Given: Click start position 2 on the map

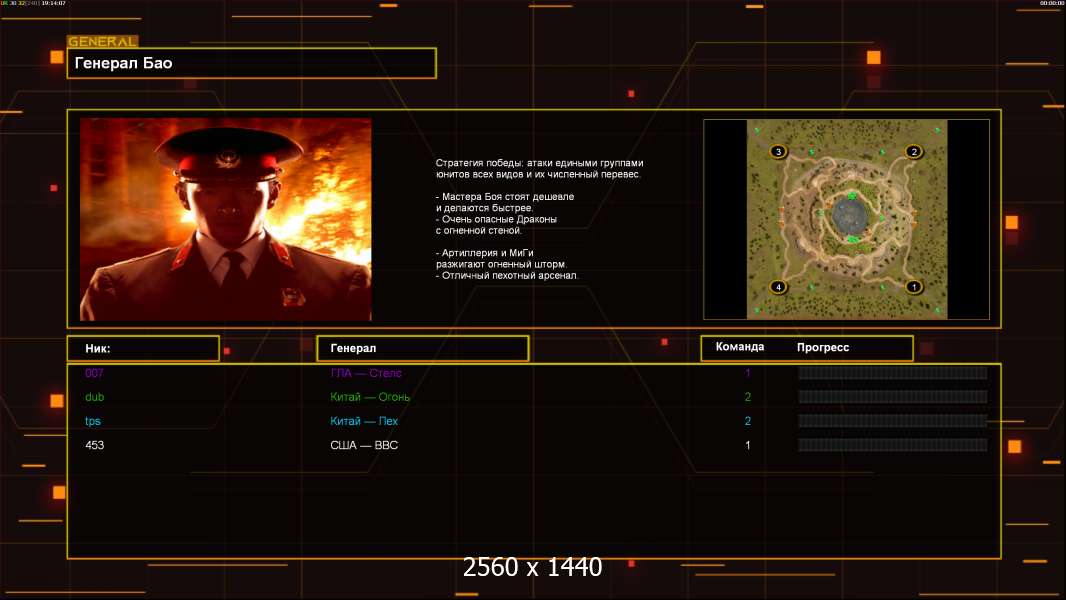Looking at the screenshot, I should 914,152.
